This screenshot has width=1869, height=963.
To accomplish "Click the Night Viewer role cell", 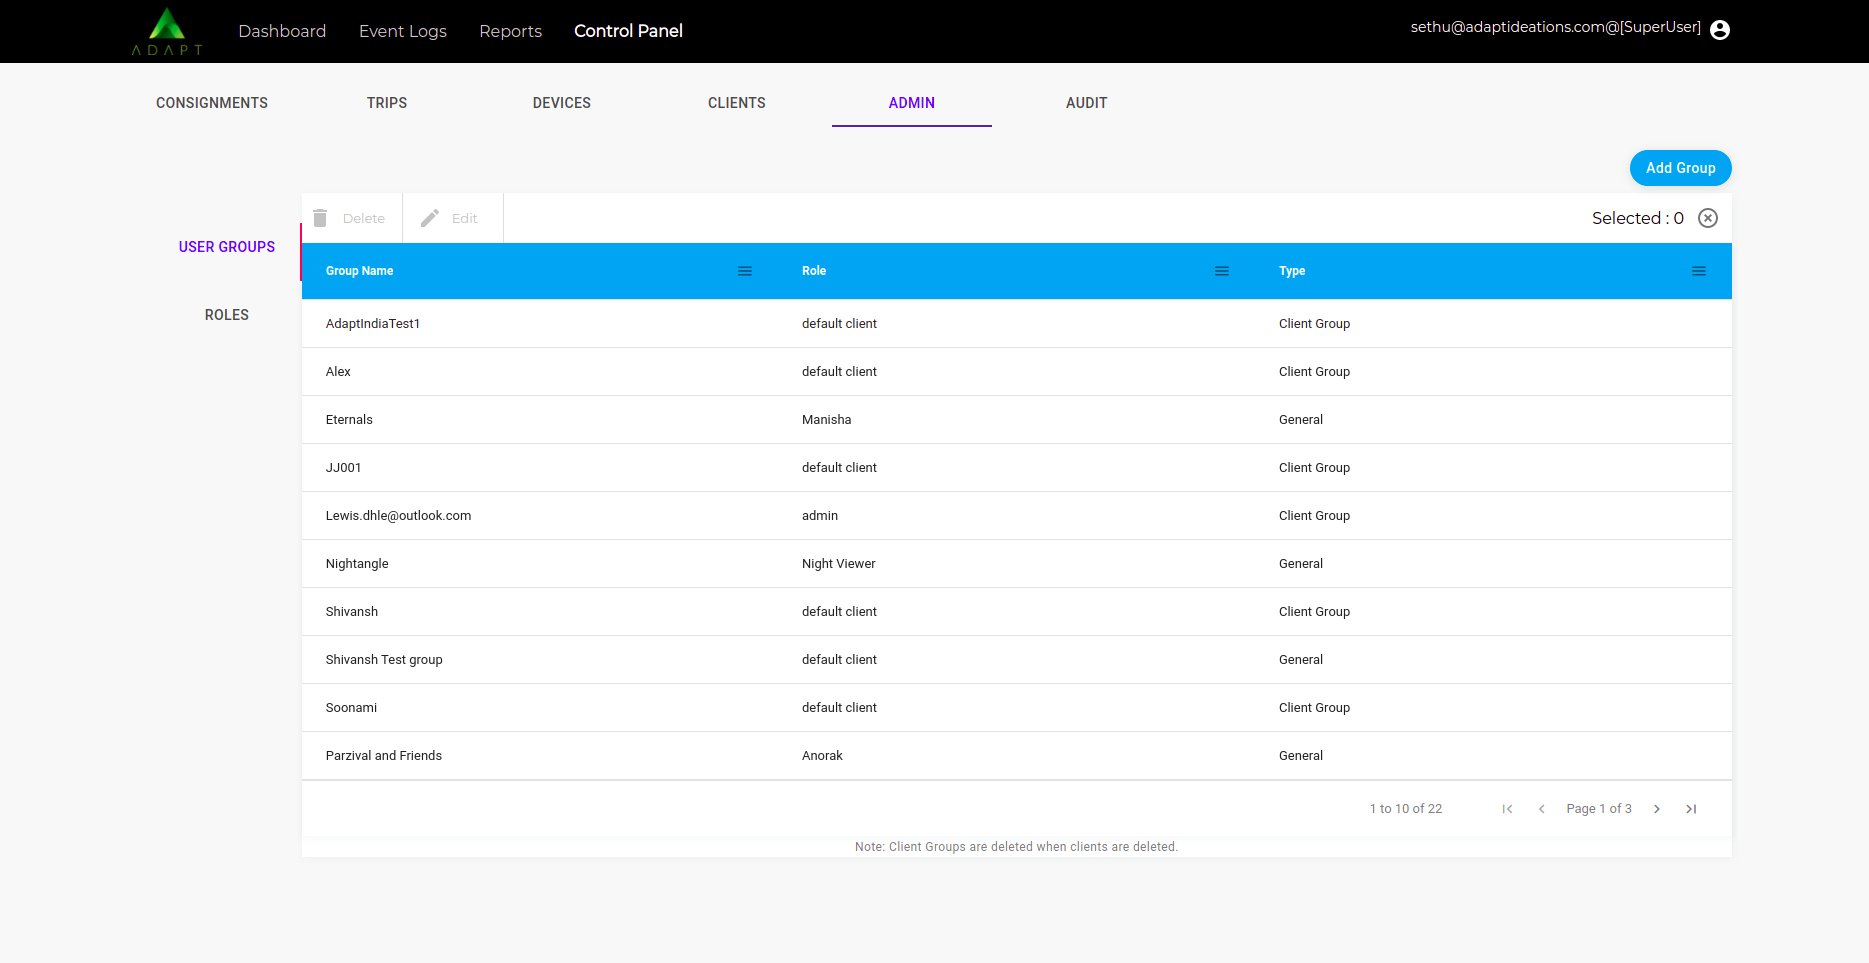I will 839,564.
